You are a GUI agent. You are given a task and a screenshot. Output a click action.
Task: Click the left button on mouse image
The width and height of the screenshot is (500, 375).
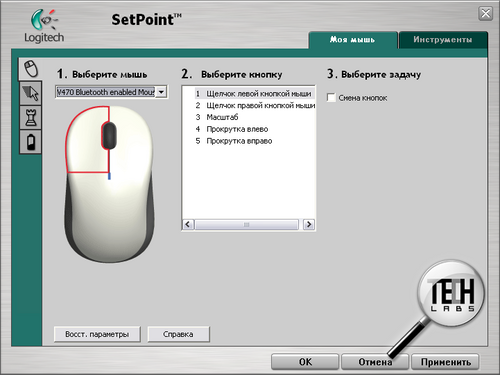87,140
